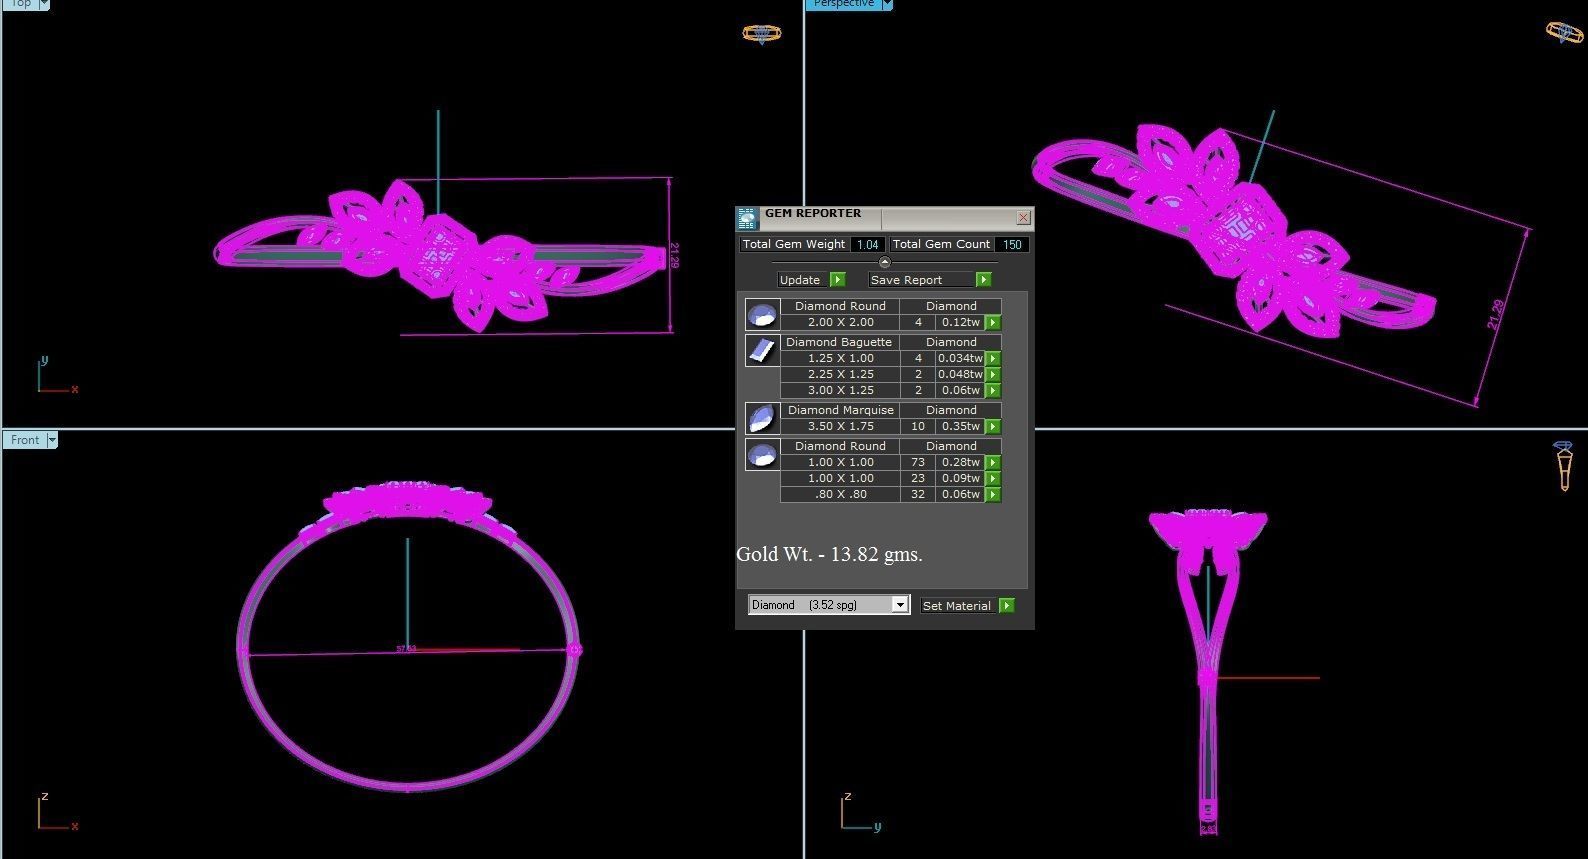Click green arrow beside baguette 3.00 X 1.25 row
Image resolution: width=1588 pixels, height=859 pixels.
pos(993,390)
